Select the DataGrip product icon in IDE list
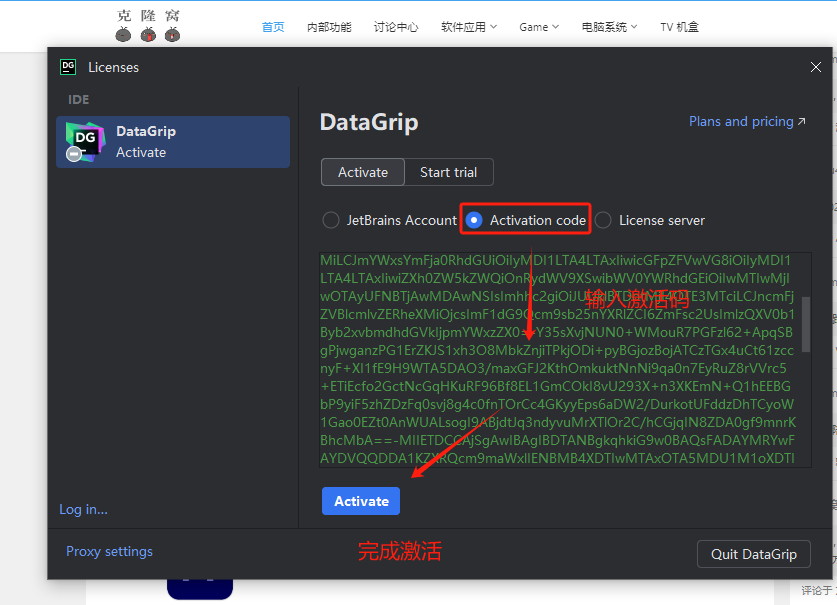This screenshot has width=837, height=605. pos(85,142)
